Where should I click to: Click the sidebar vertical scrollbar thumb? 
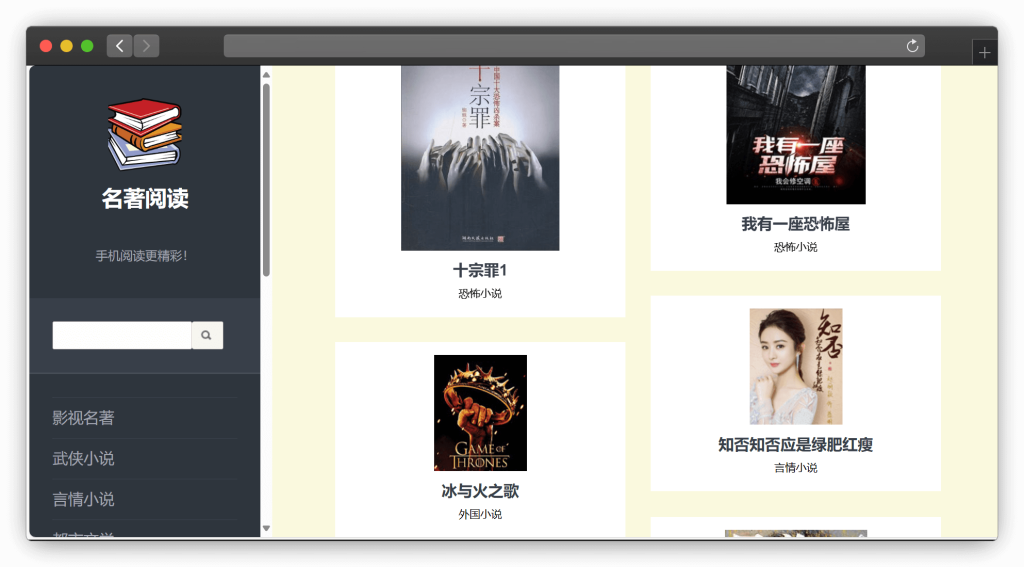[x=266, y=180]
